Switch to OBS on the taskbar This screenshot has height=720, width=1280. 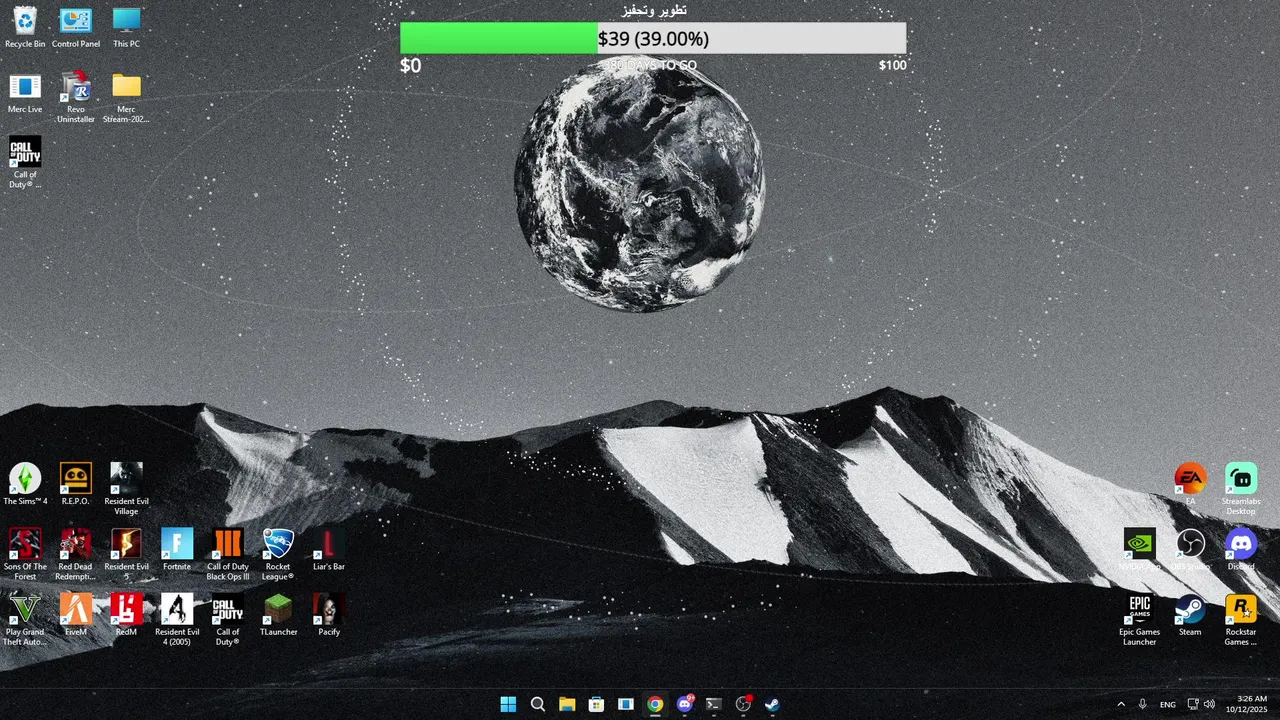743,704
